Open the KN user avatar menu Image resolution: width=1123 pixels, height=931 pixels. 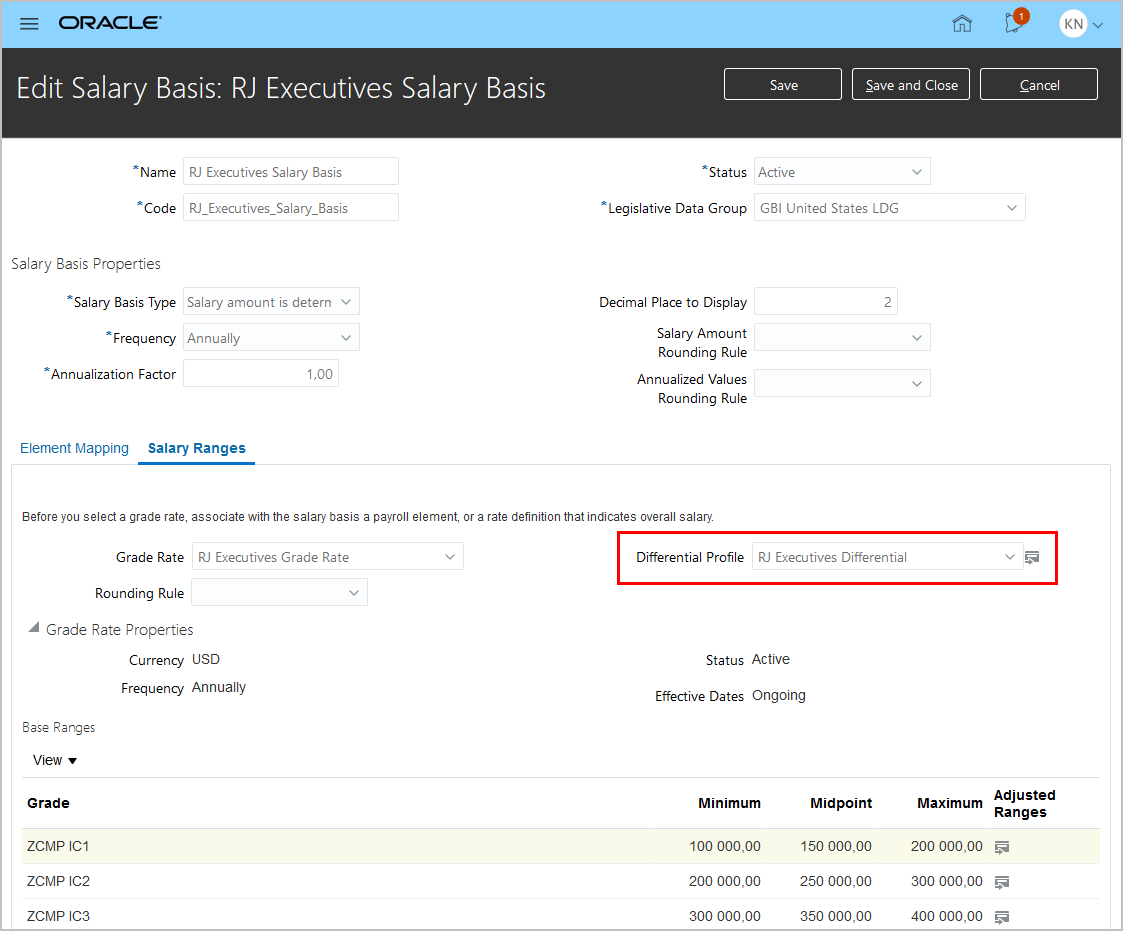pyautogui.click(x=1081, y=24)
